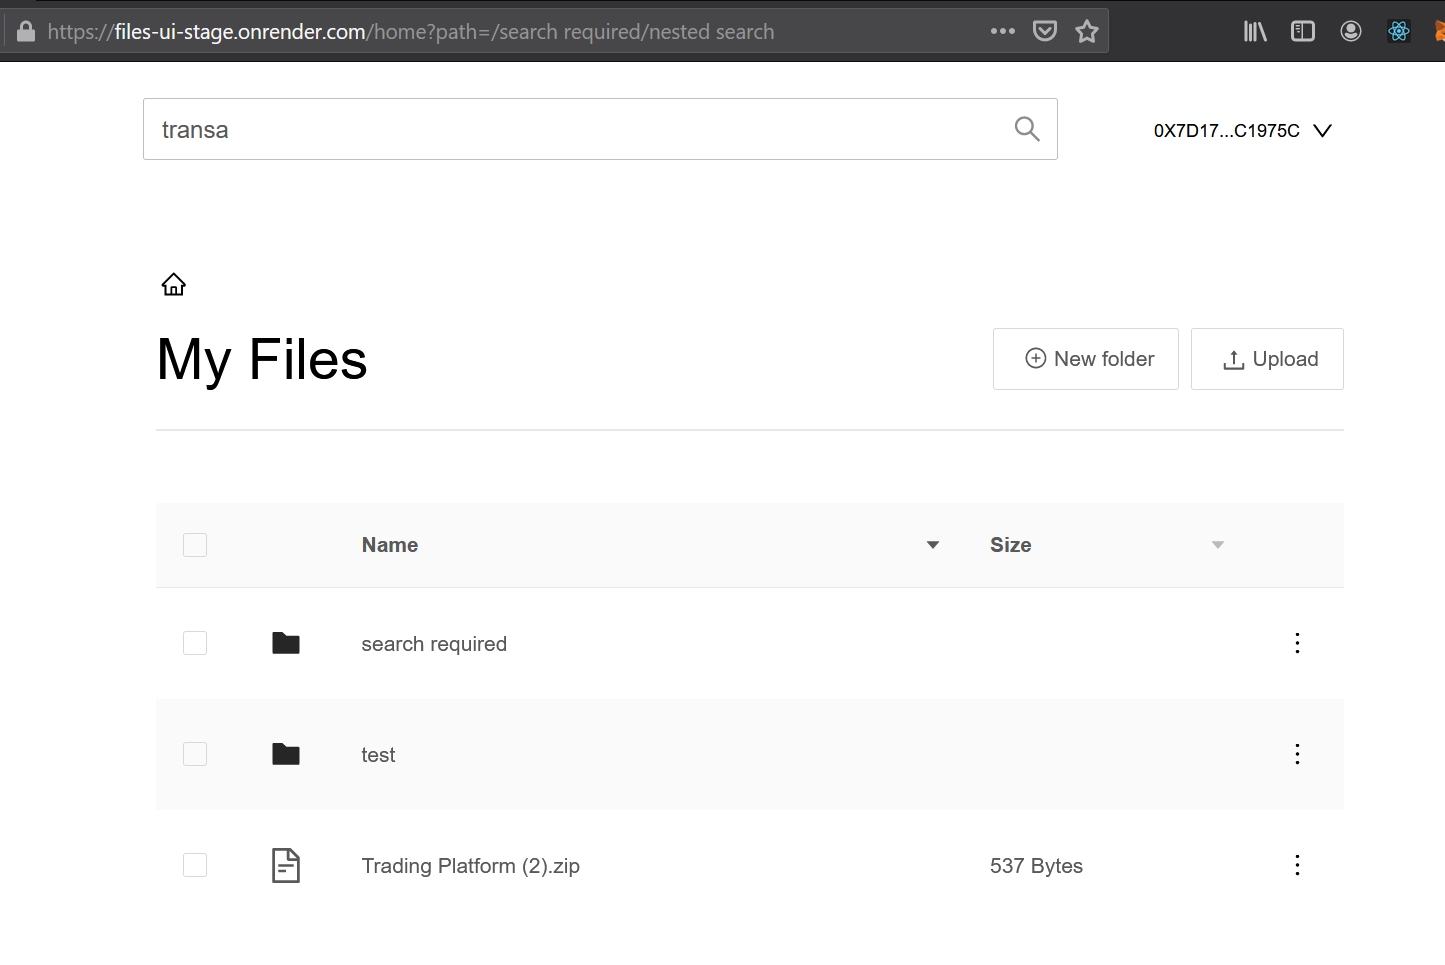
Task: Bookmark the page using the star icon
Action: pyautogui.click(x=1087, y=31)
